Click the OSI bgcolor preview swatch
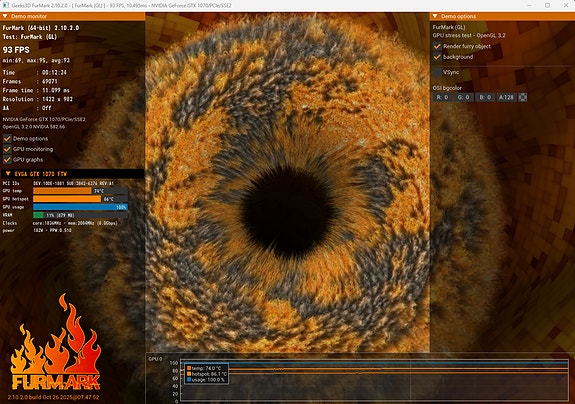Screen dimensions: 575x404 point(523,97)
